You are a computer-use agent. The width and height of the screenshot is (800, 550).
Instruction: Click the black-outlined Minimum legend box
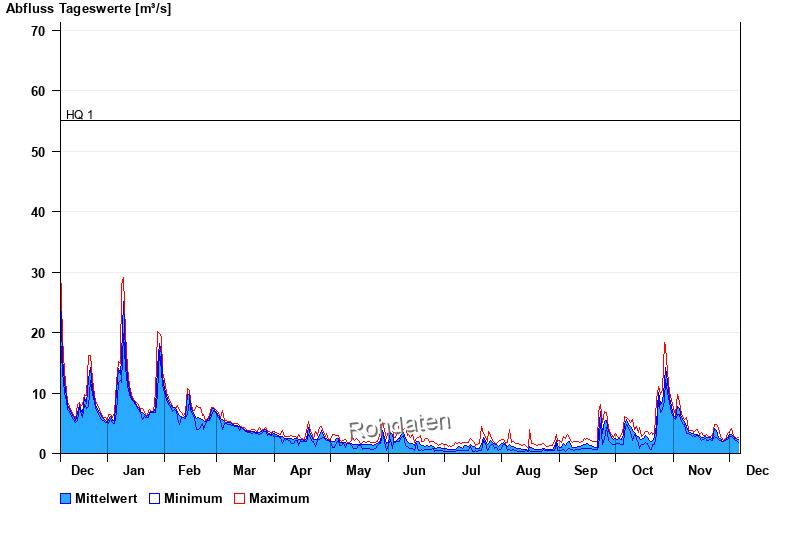pos(154,498)
